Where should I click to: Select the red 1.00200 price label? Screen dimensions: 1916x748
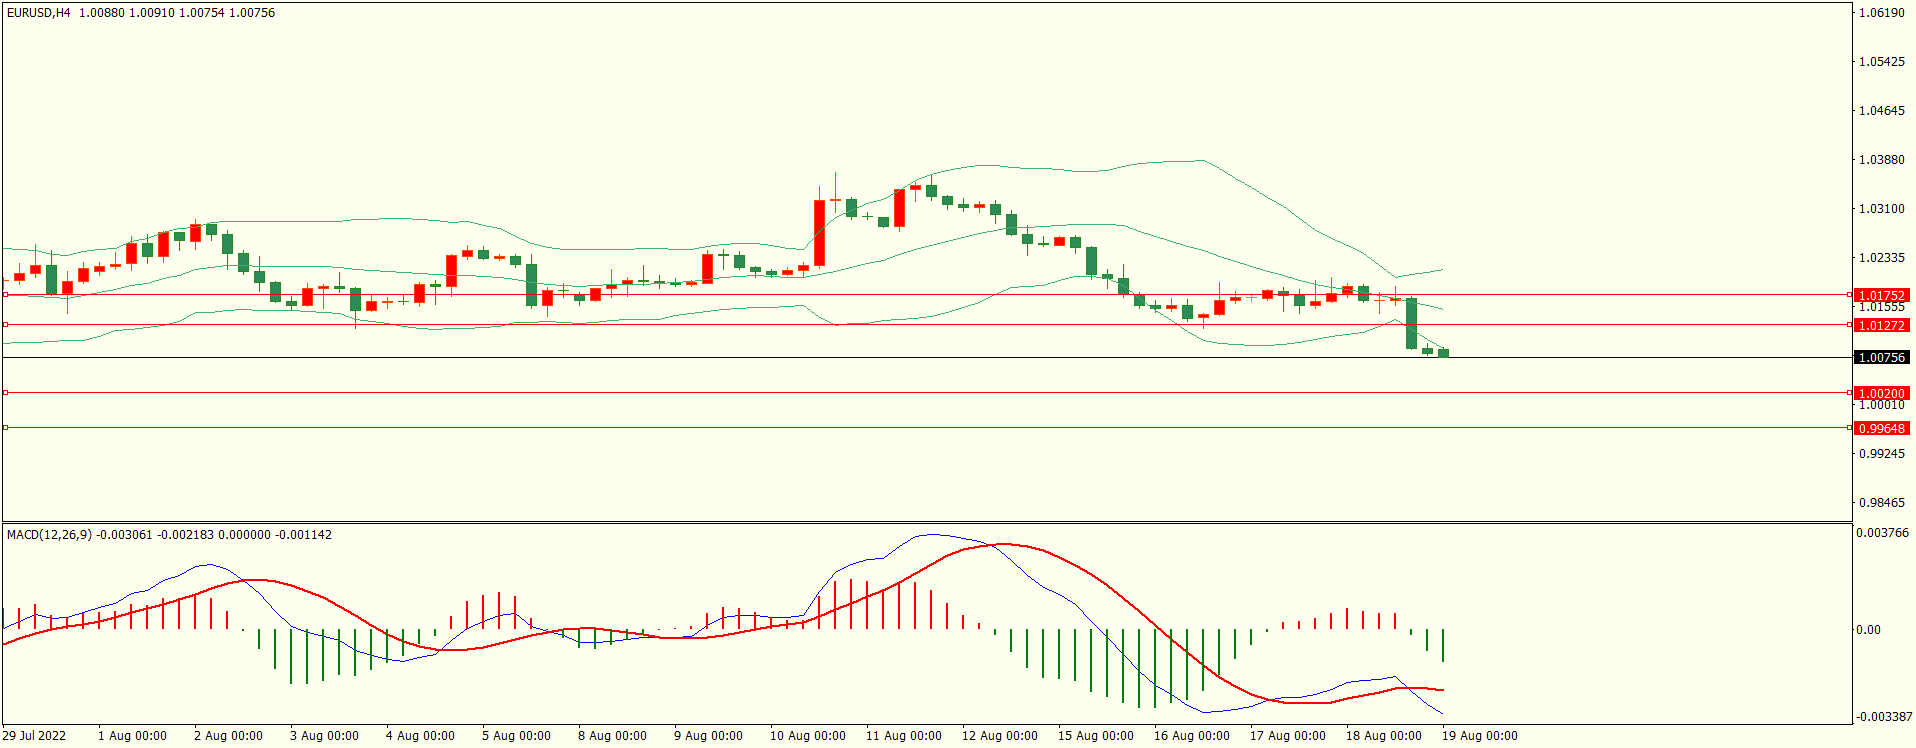tap(1881, 393)
